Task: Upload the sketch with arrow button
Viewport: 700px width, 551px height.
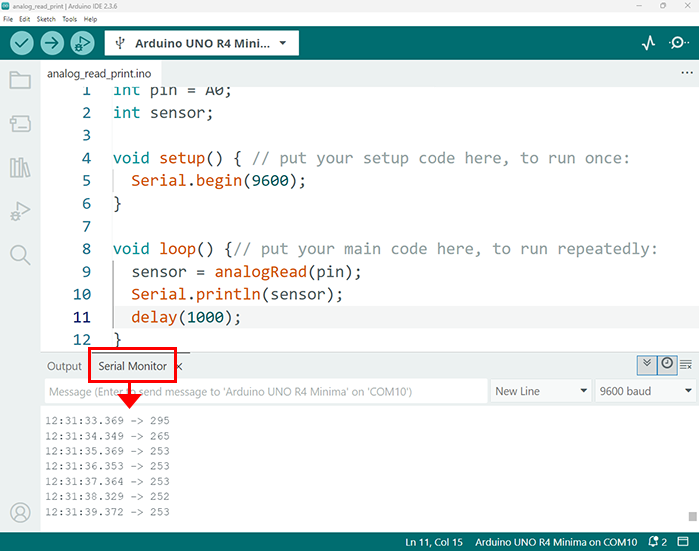Action: click(x=52, y=43)
